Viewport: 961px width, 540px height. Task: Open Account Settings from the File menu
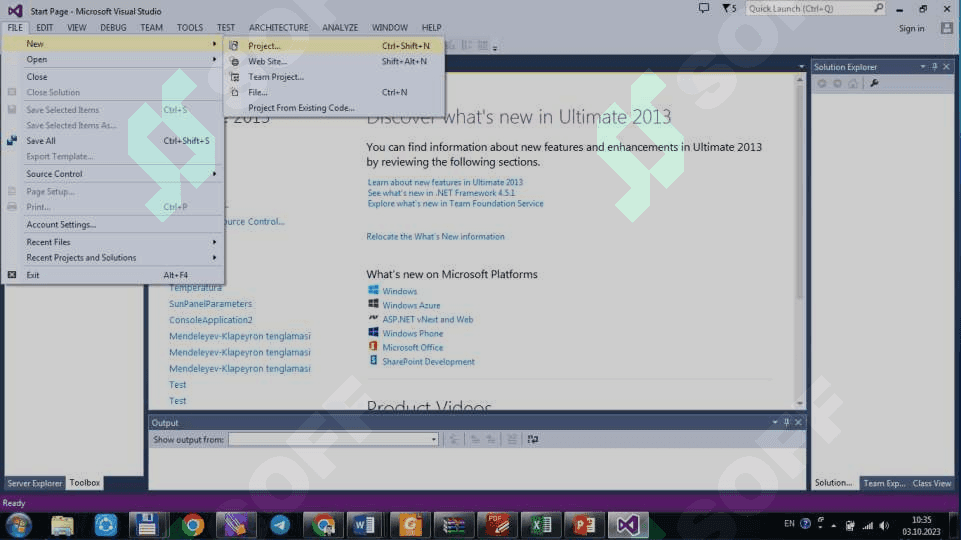(x=113, y=224)
